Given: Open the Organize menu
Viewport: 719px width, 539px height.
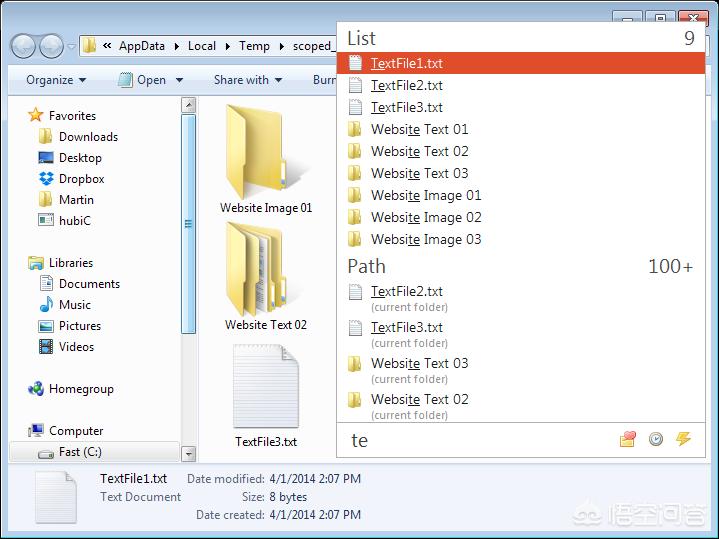Looking at the screenshot, I should point(56,80).
